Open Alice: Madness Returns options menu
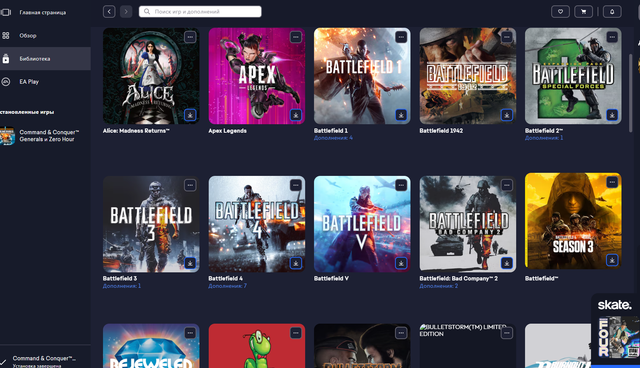Screen dimensions: 640x368 tap(190, 37)
